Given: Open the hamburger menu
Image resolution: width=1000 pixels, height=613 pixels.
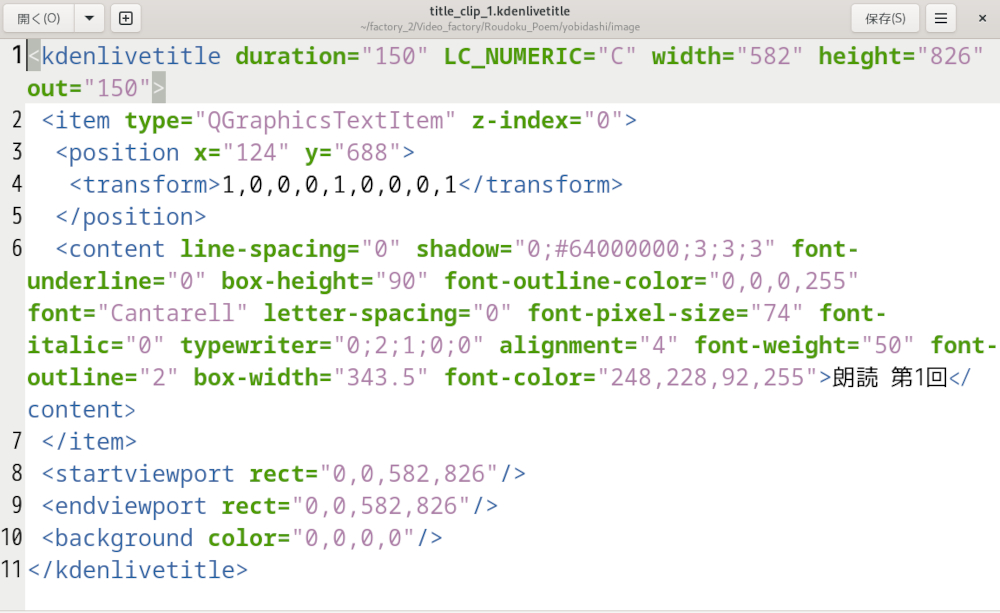Looking at the screenshot, I should [940, 18].
